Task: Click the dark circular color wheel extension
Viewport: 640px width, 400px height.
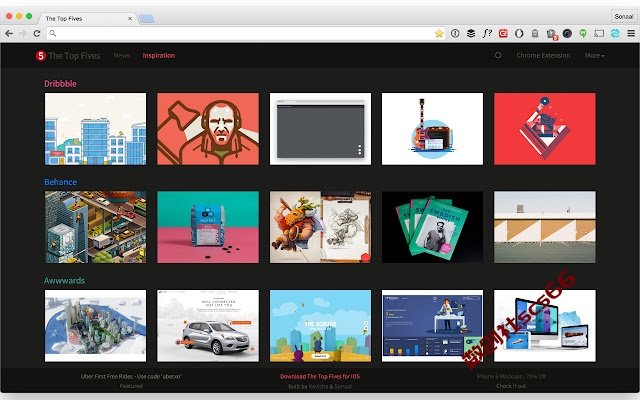Action: pyautogui.click(x=567, y=33)
